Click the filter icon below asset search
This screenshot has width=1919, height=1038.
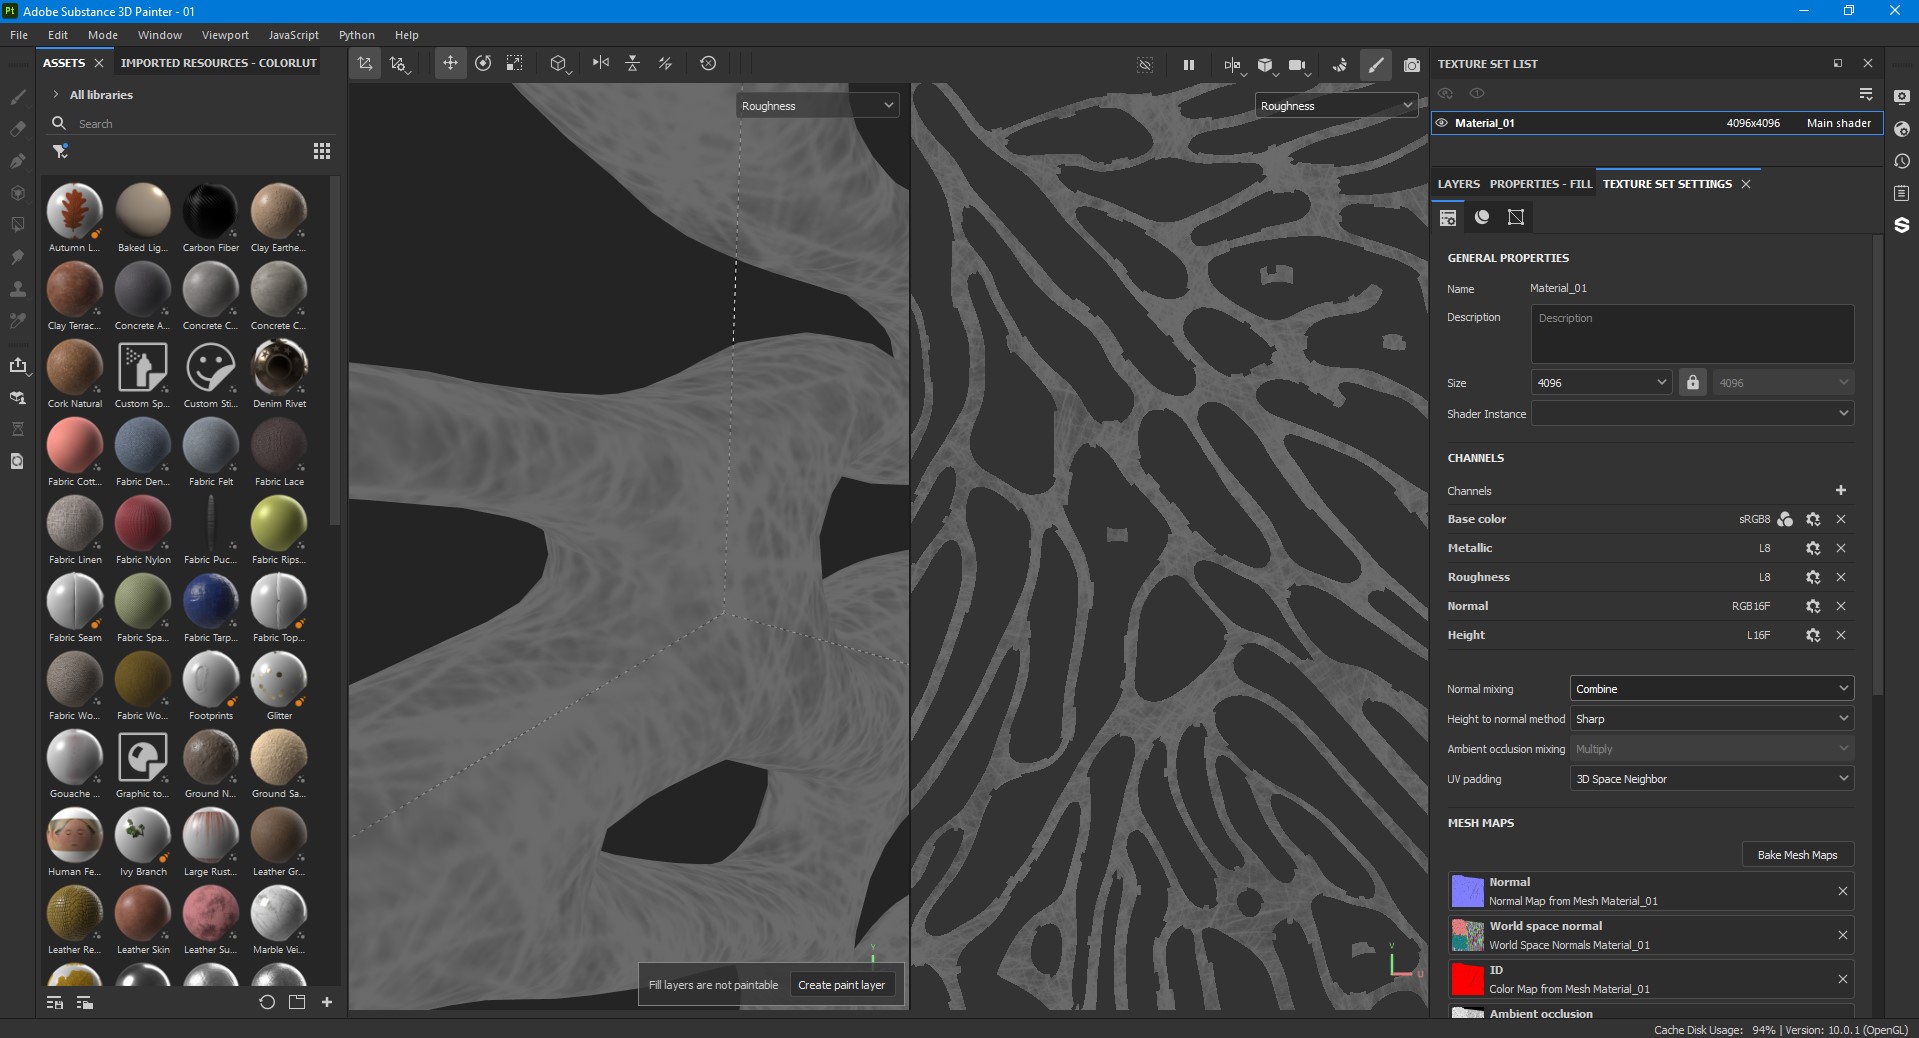point(61,151)
